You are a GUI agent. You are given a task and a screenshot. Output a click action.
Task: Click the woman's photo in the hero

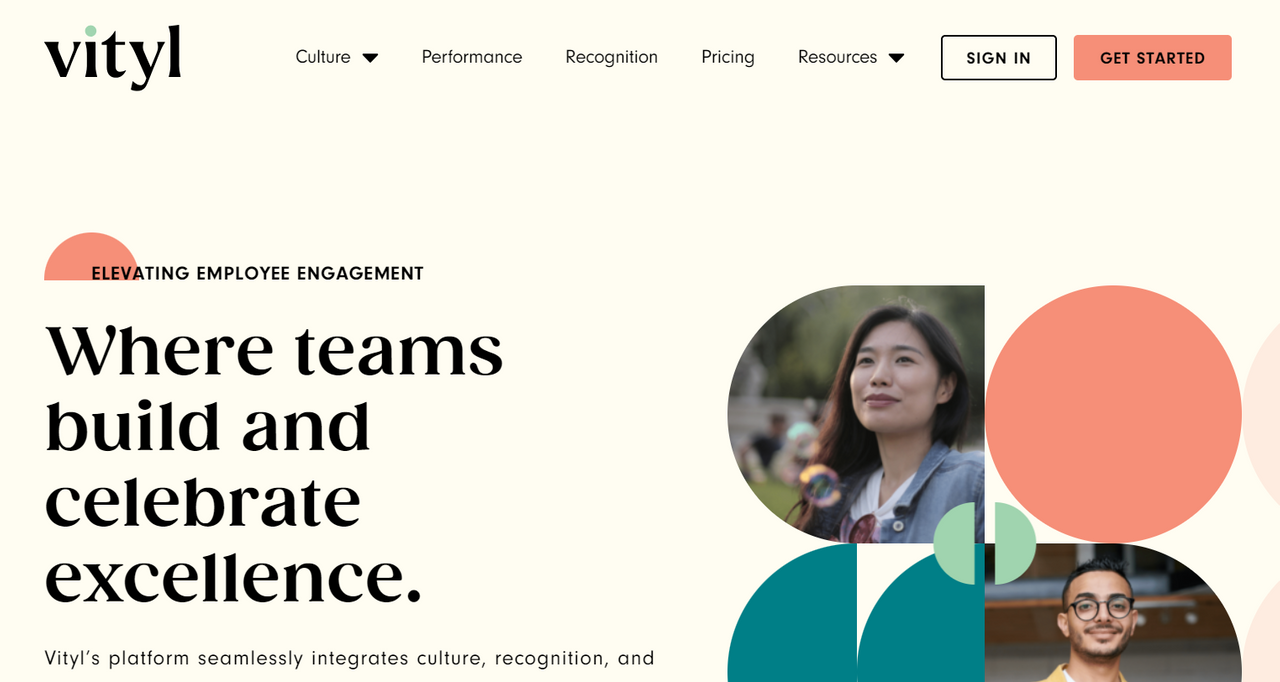(x=856, y=414)
